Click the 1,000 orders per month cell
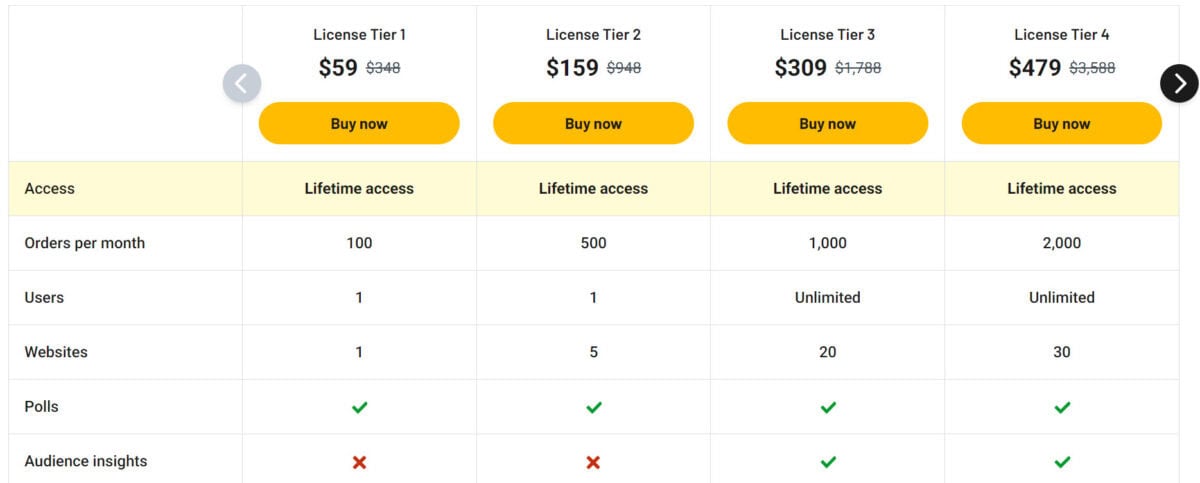 828,243
